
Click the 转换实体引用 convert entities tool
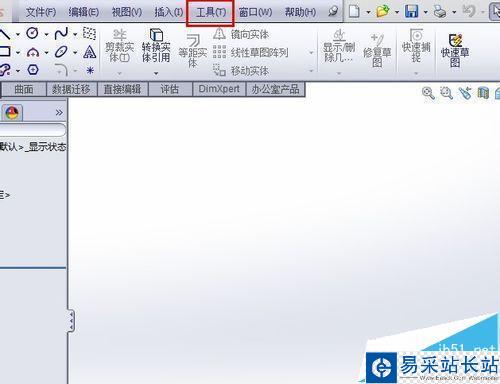point(156,46)
